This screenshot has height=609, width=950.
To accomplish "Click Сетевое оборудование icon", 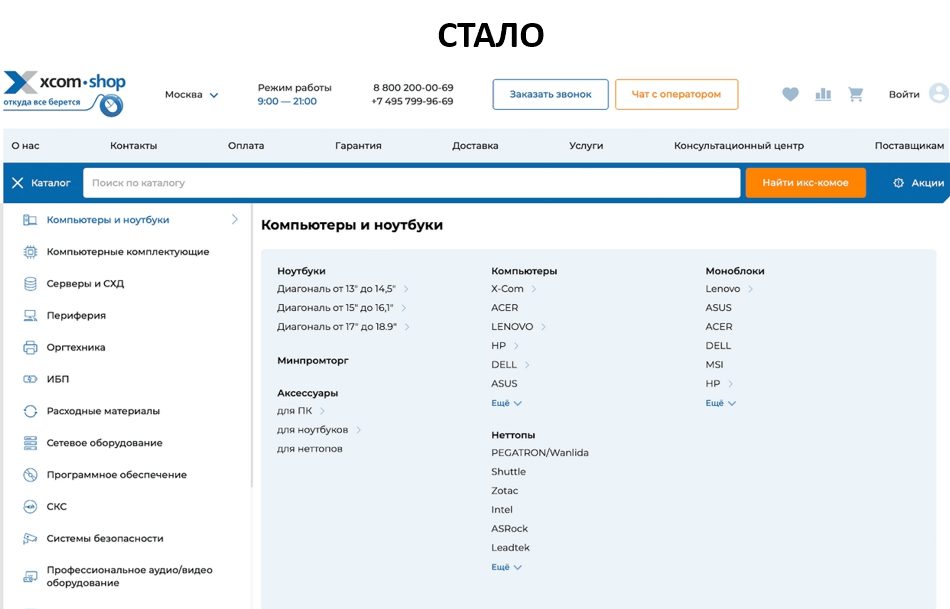I will click(30, 443).
